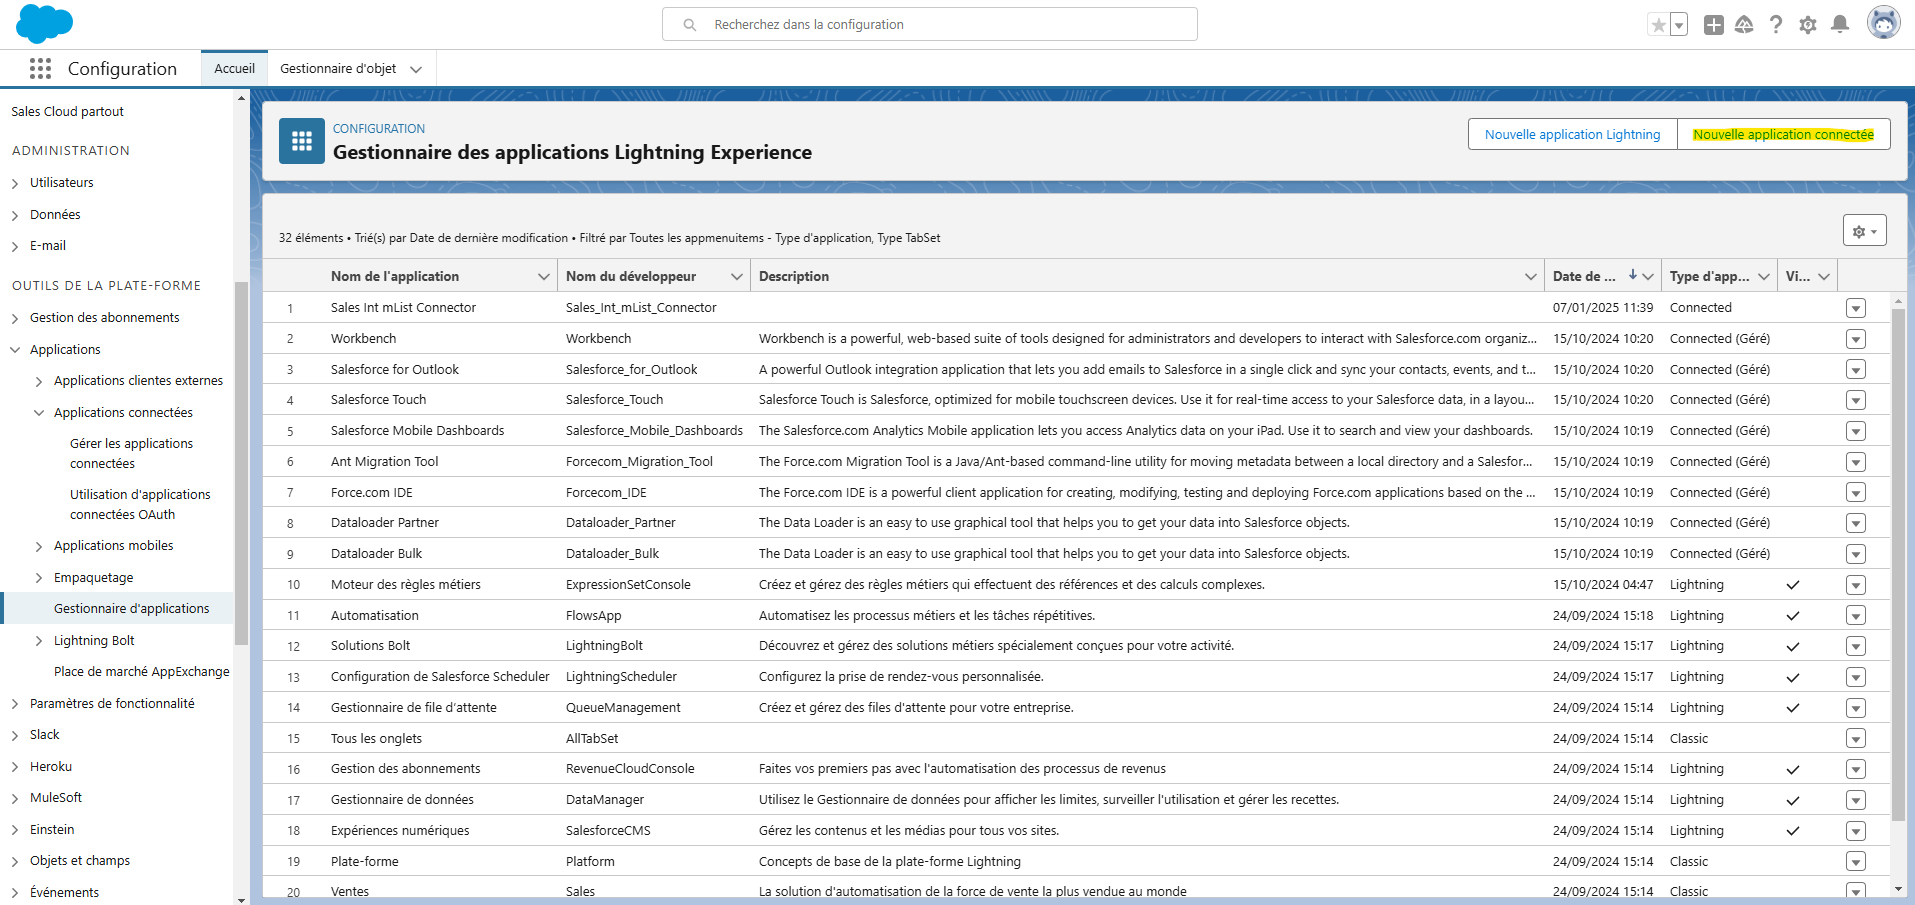Open Visible column menu chevron
1915x905 pixels.
(1824, 277)
